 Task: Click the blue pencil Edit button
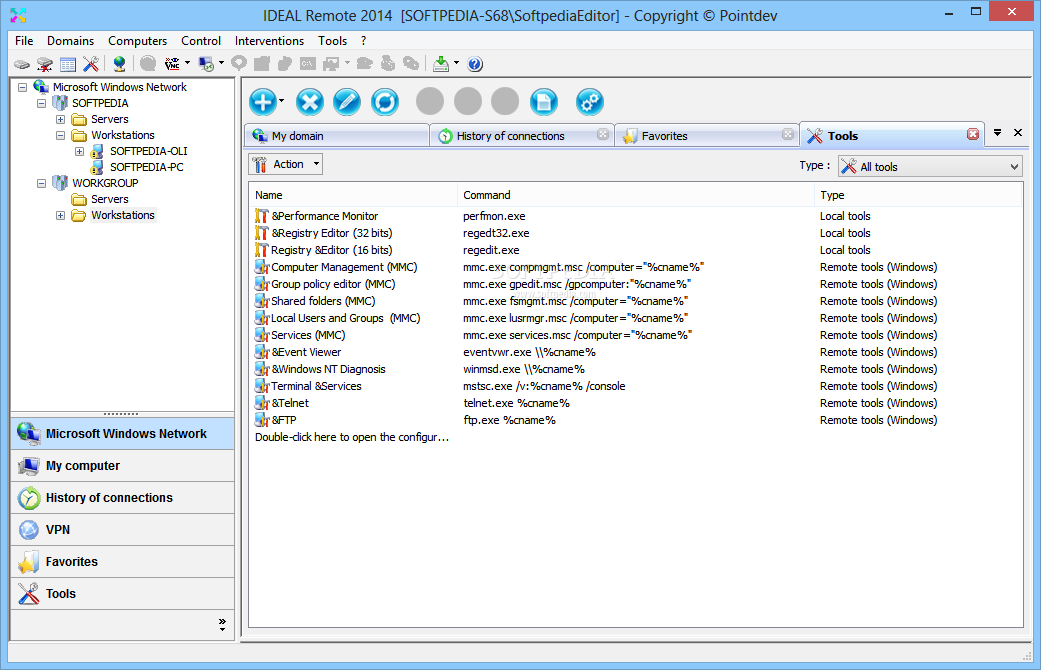pyautogui.click(x=347, y=102)
